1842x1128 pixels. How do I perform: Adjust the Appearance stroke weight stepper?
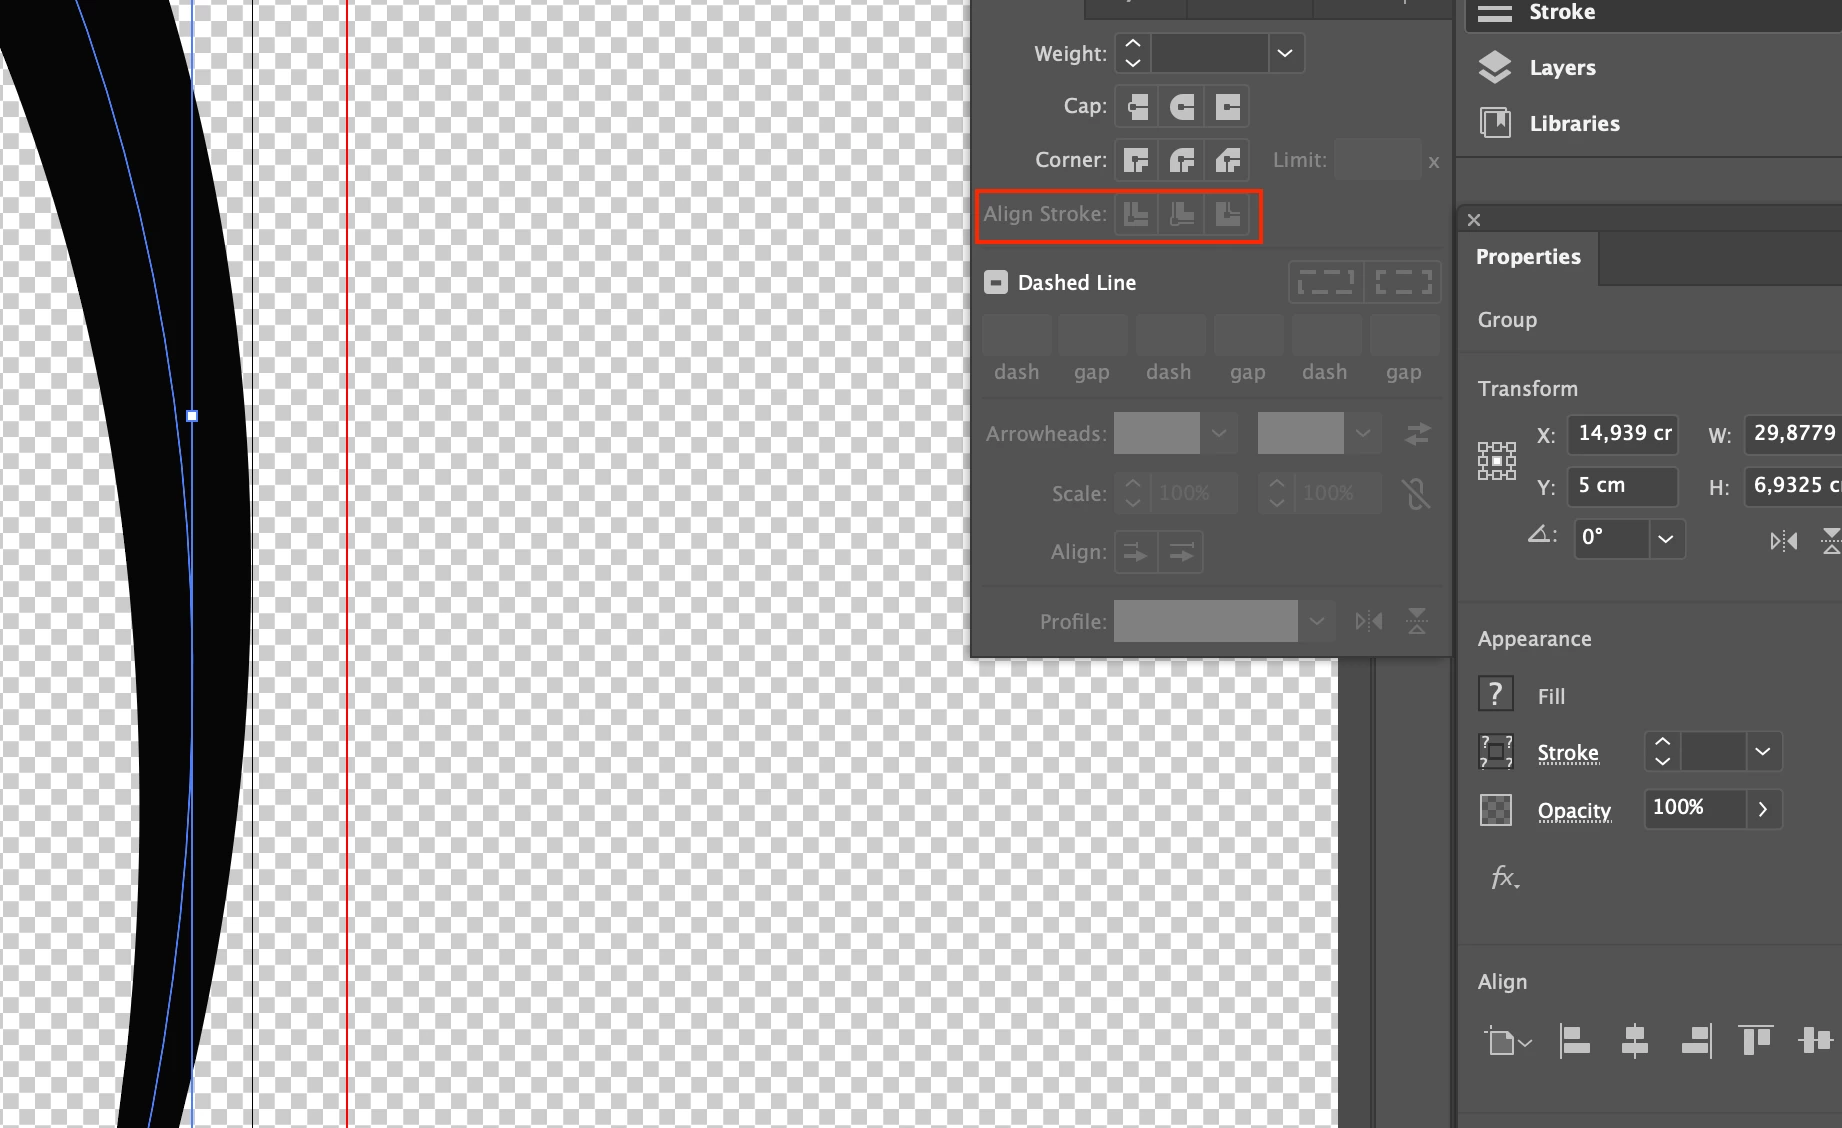tap(1663, 751)
